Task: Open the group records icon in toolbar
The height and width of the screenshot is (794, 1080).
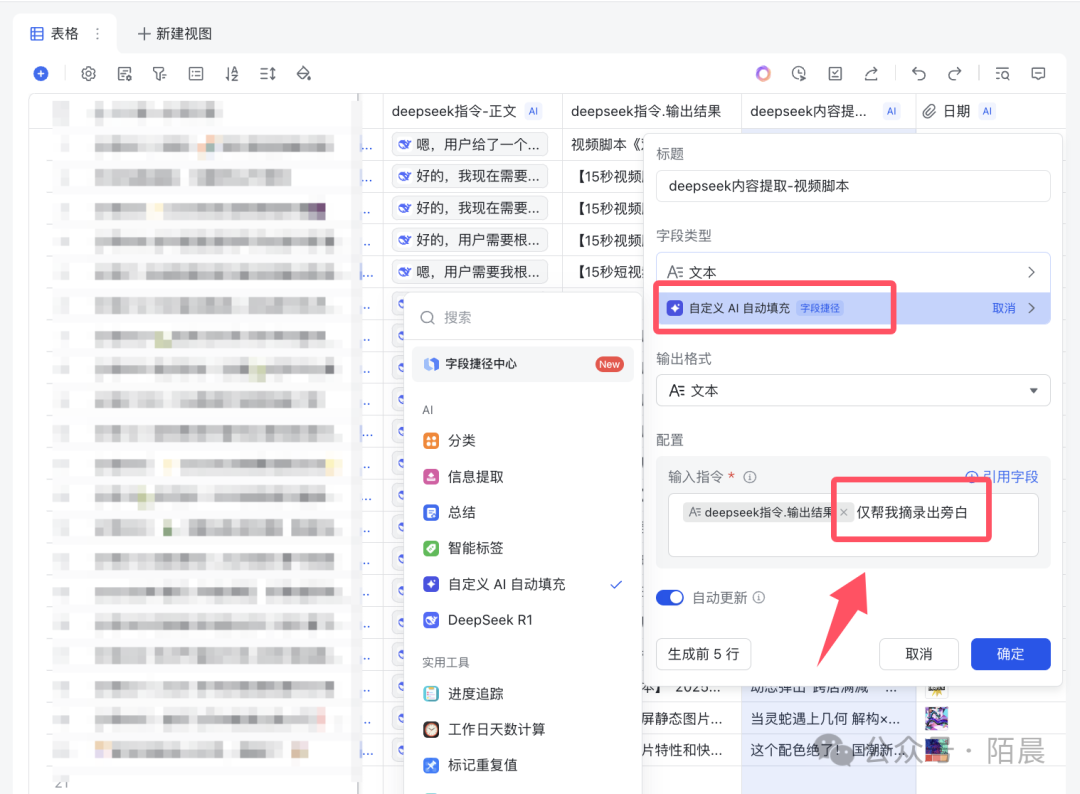Action: [196, 74]
